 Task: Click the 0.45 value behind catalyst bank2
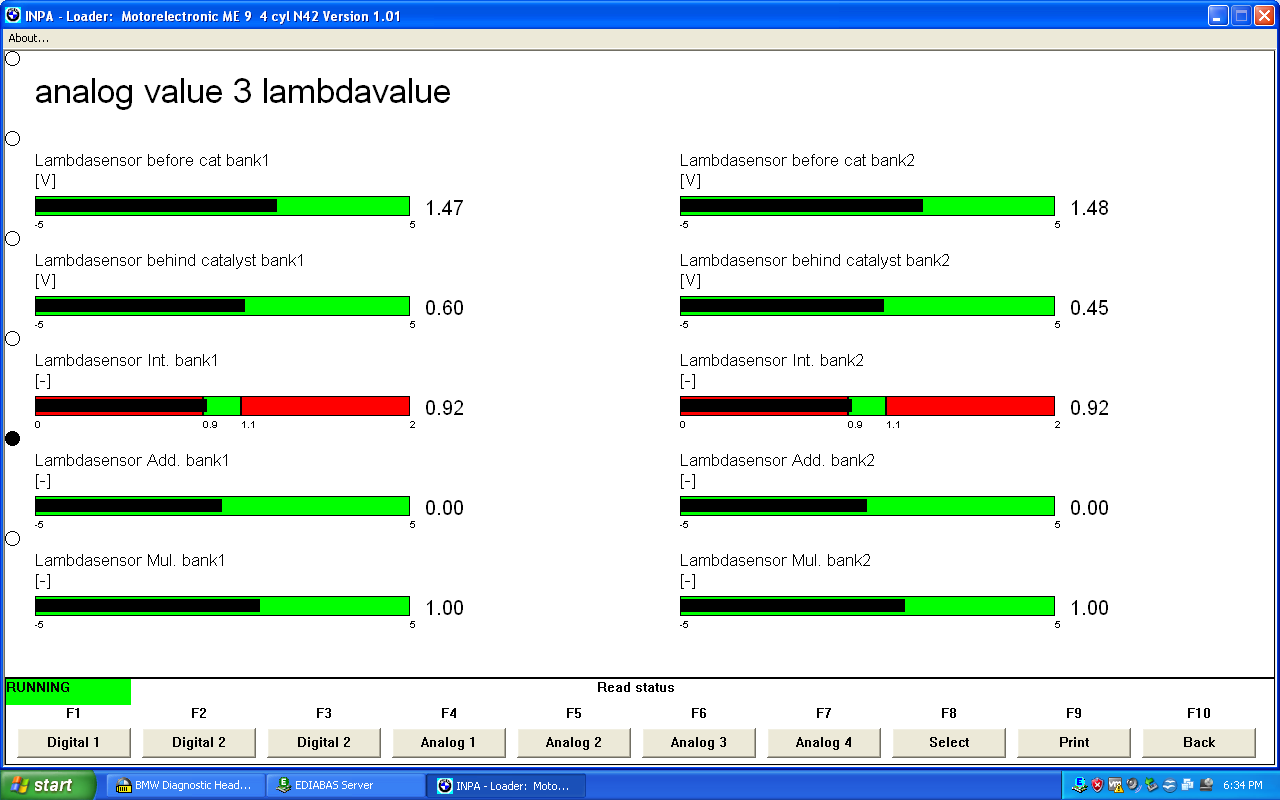[x=1090, y=308]
